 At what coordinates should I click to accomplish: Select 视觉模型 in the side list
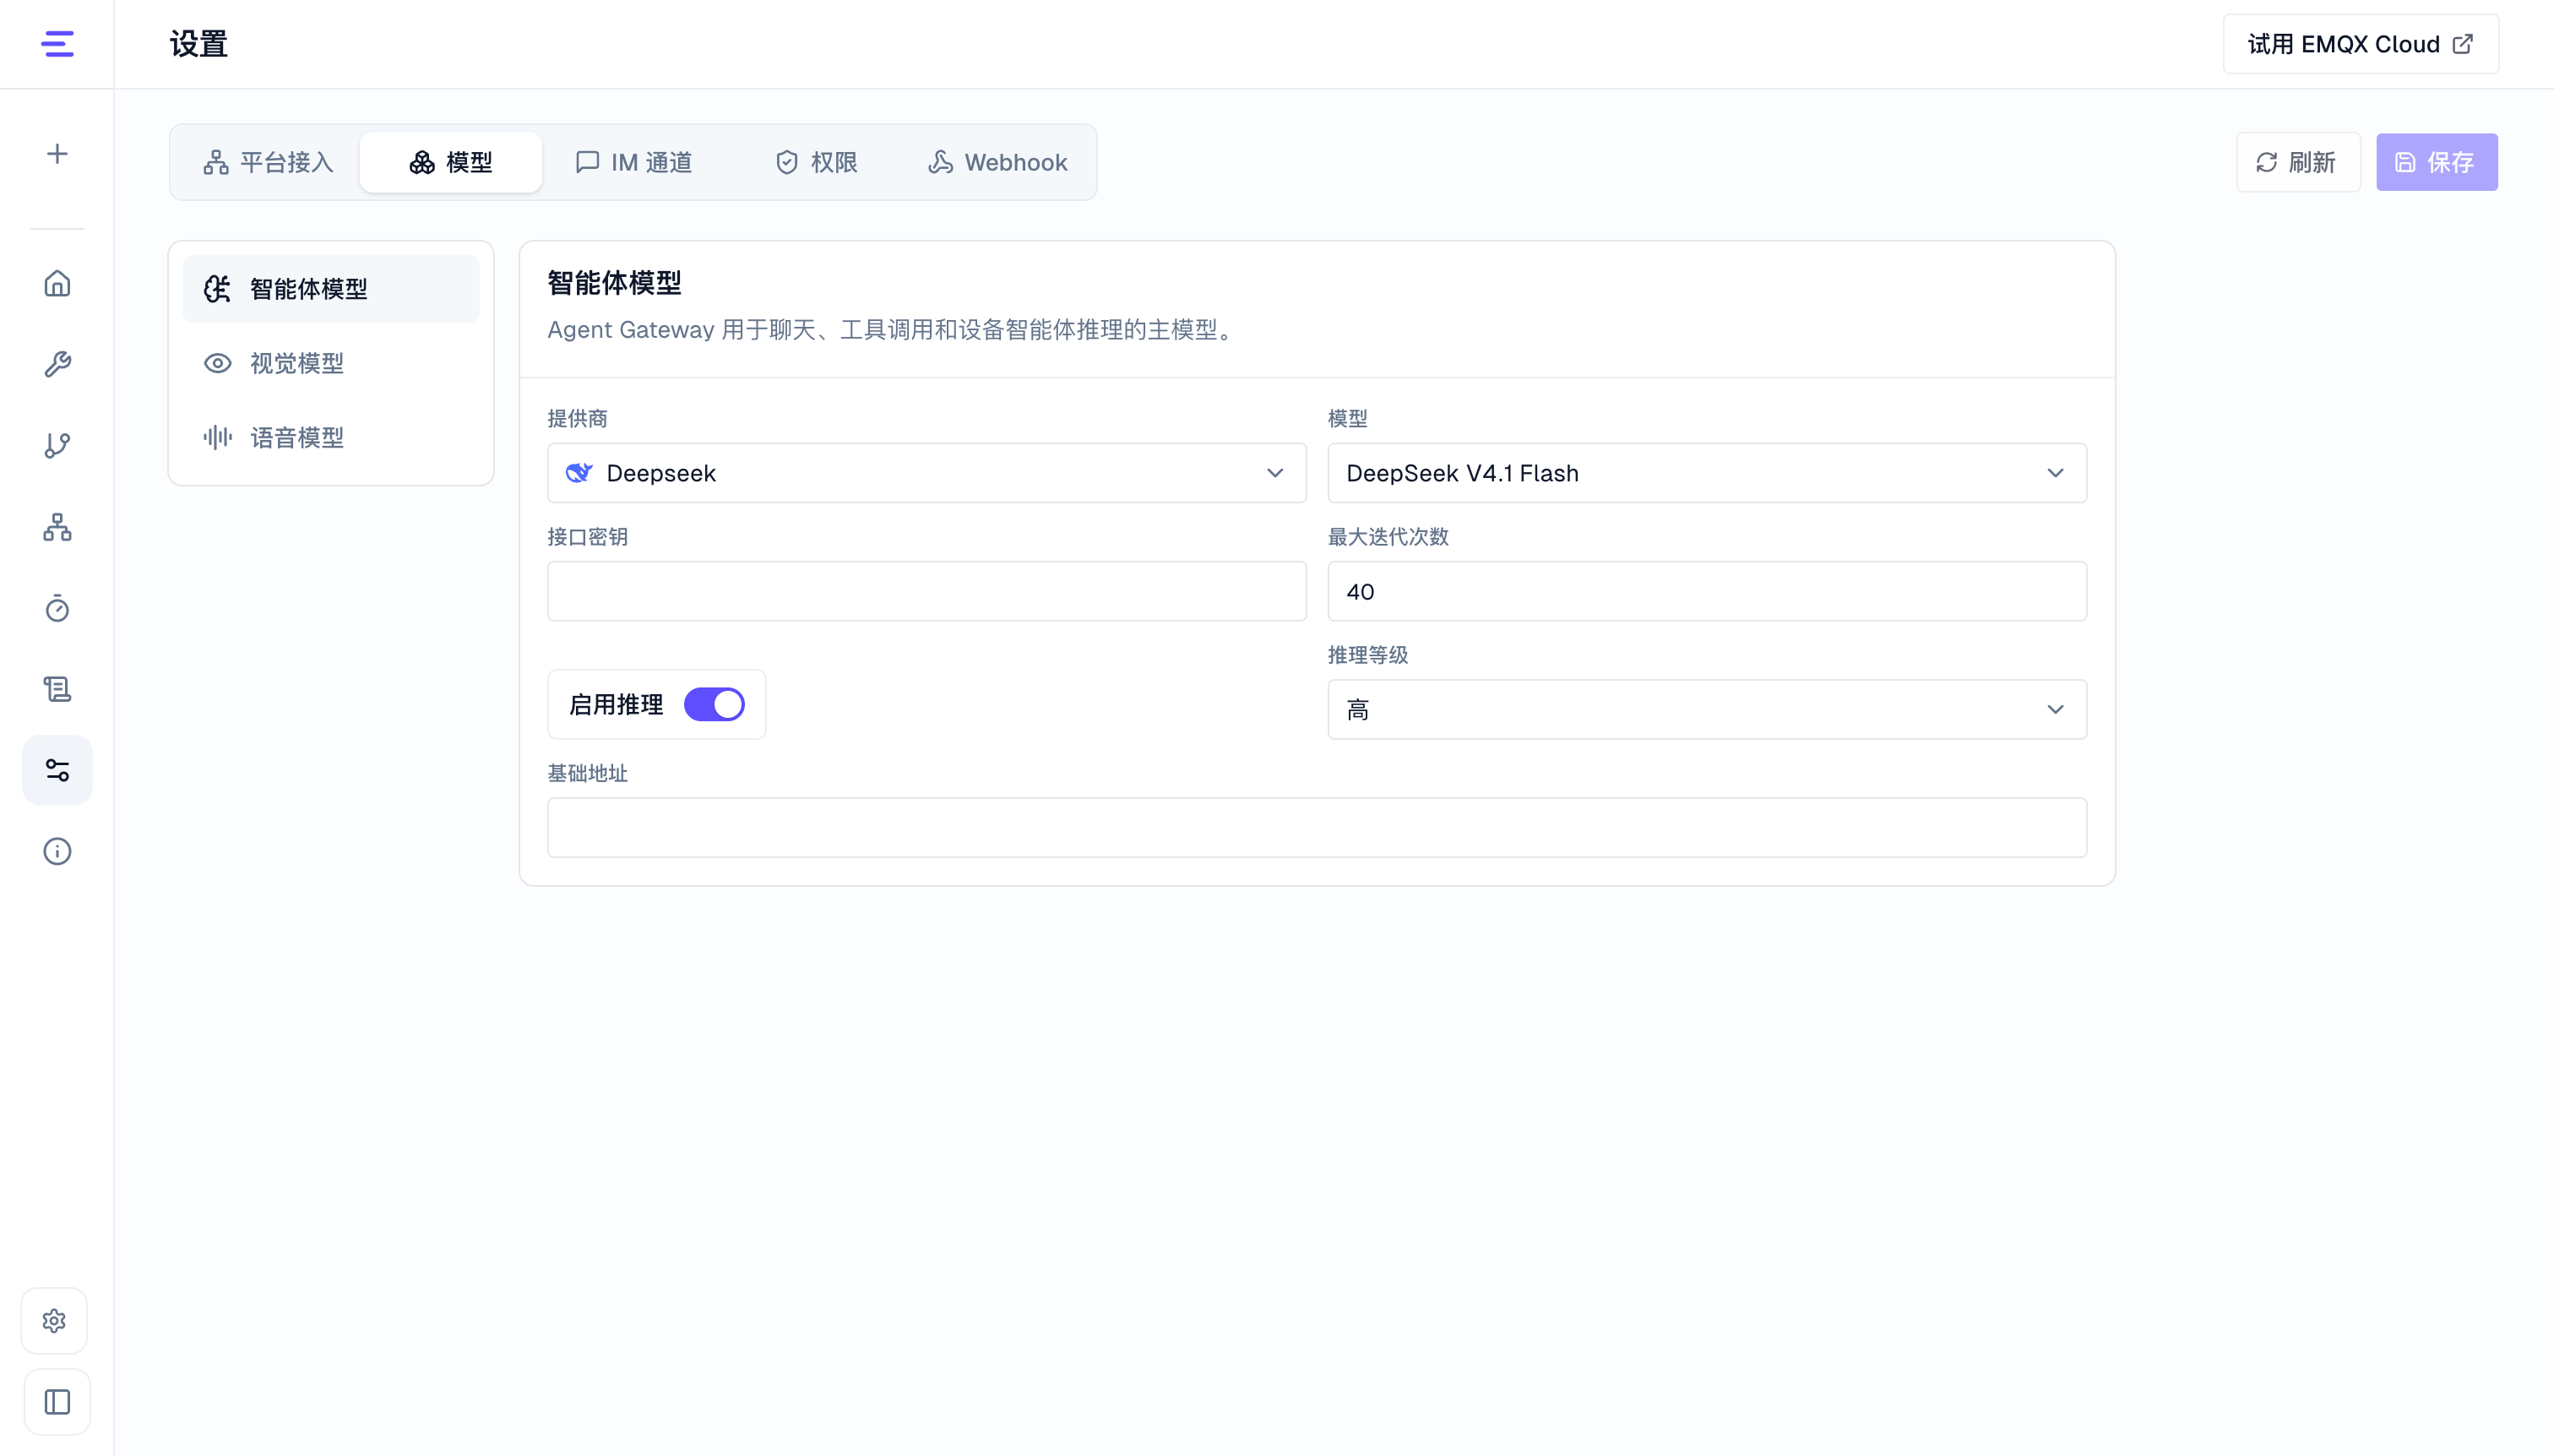pyautogui.click(x=330, y=363)
